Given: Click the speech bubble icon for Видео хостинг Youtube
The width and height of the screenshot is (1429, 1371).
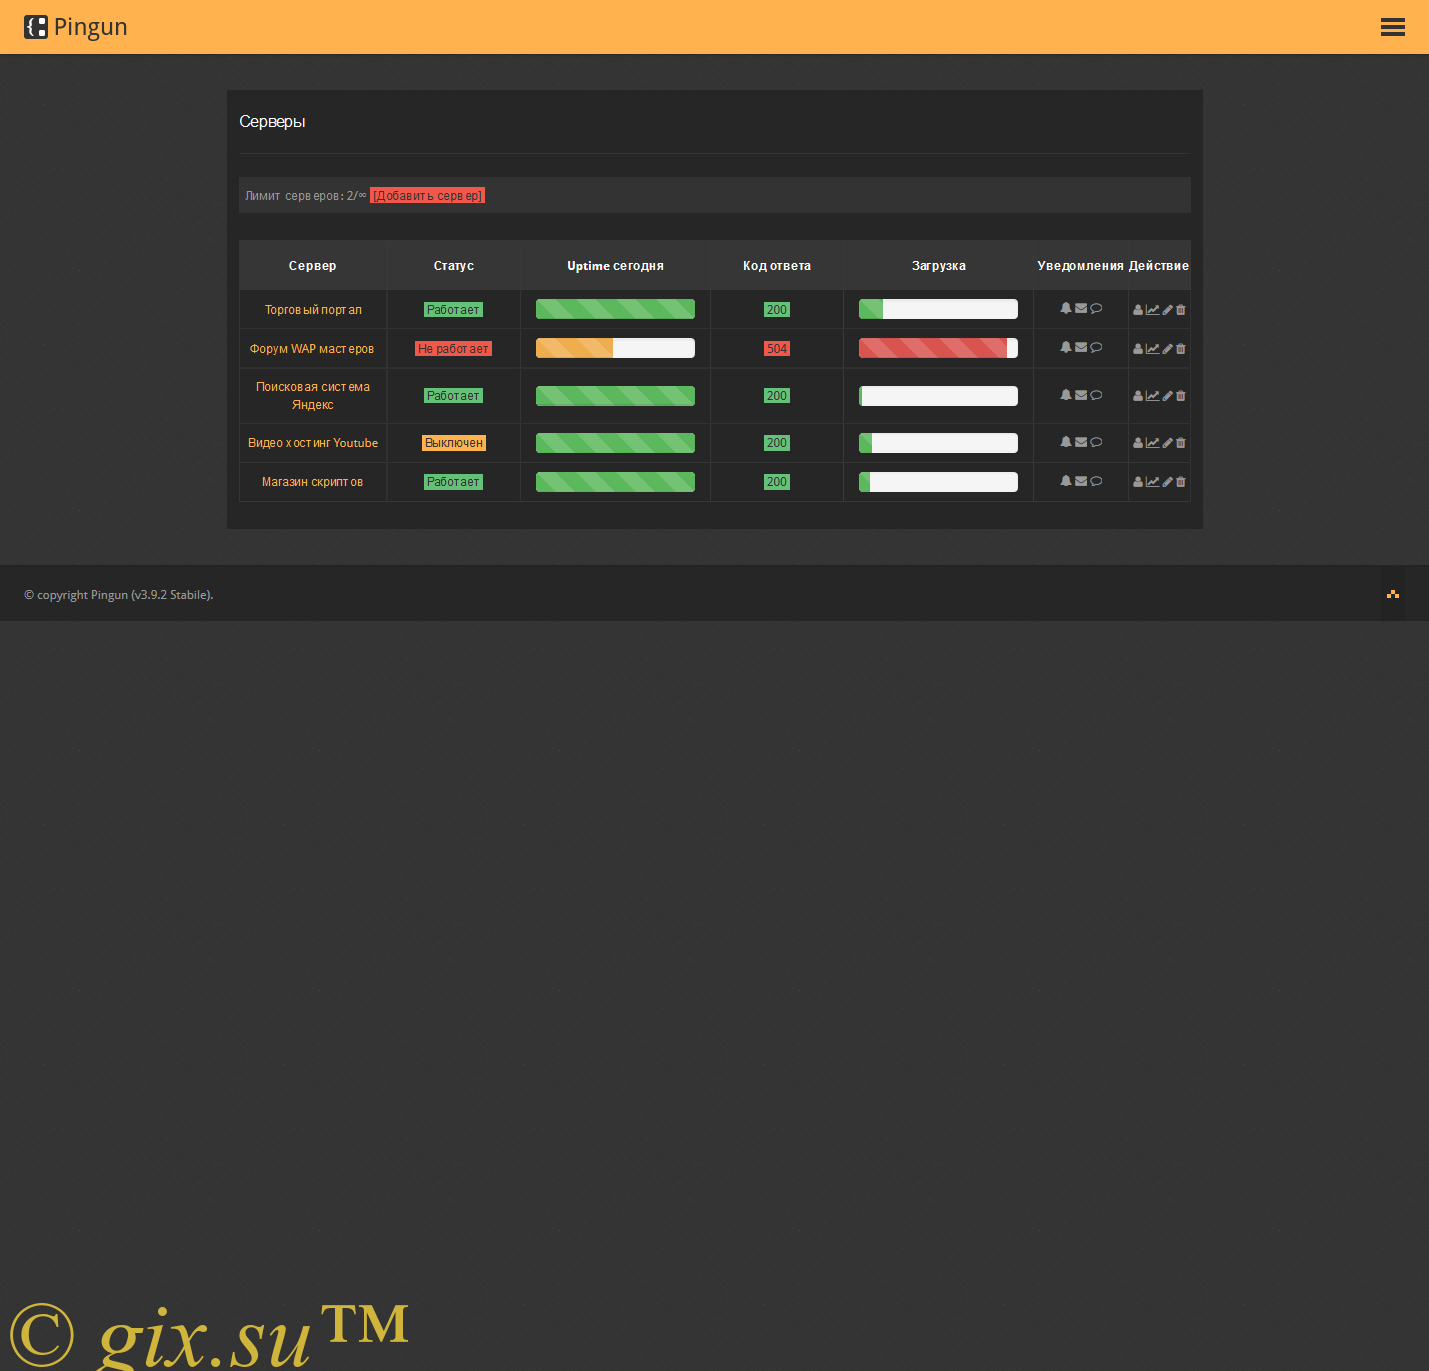Looking at the screenshot, I should pyautogui.click(x=1096, y=441).
